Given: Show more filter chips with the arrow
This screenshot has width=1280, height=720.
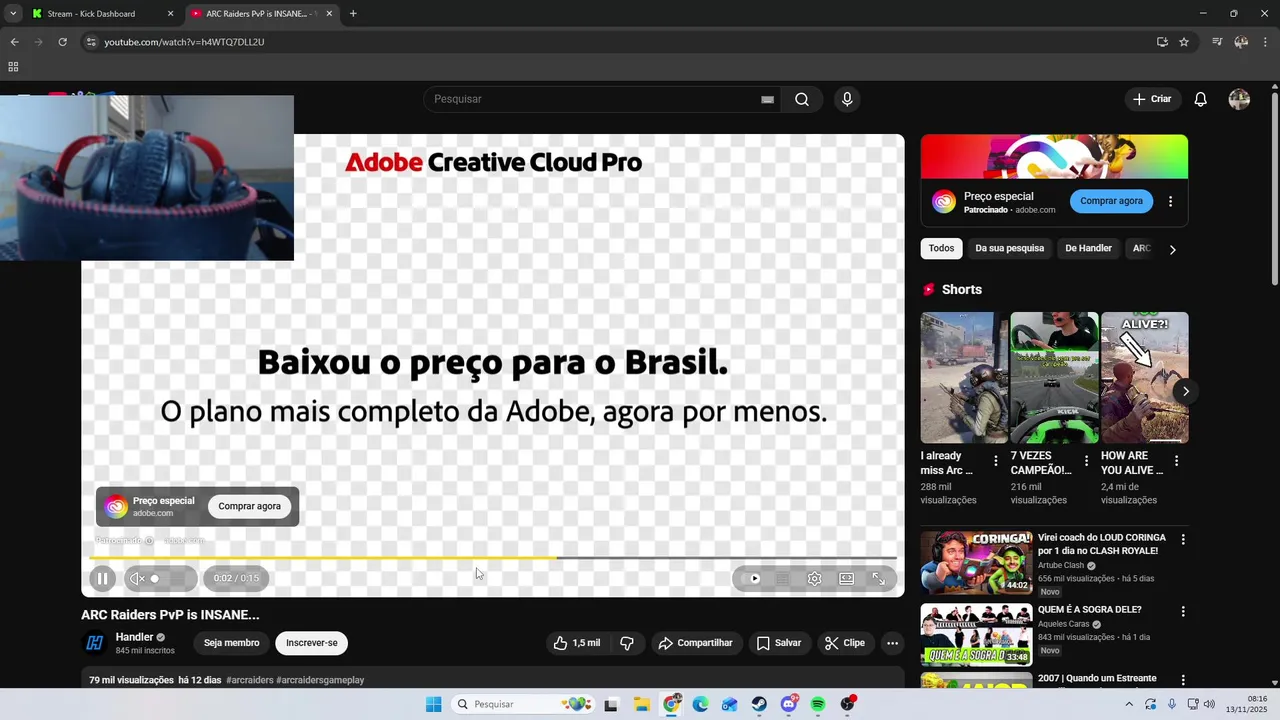Looking at the screenshot, I should pyautogui.click(x=1173, y=249).
